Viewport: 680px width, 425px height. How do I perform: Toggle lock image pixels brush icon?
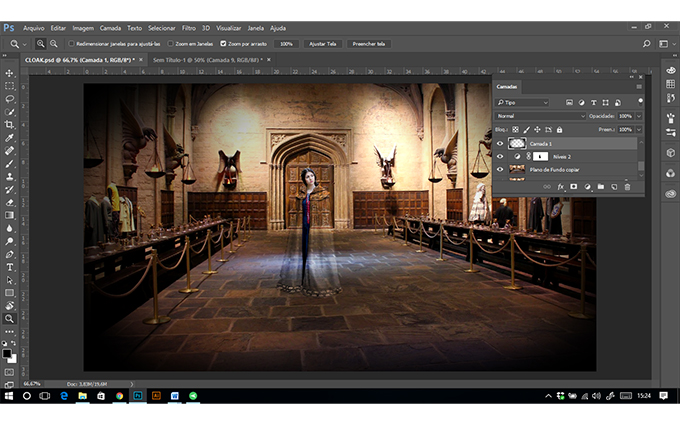click(x=526, y=130)
